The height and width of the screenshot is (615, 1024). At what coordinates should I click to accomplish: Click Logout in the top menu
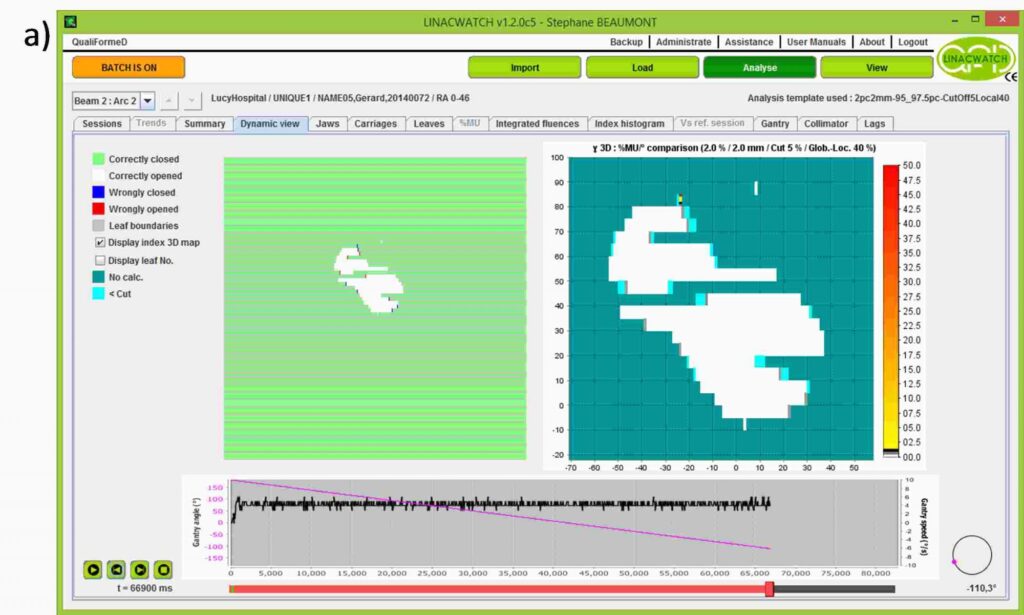pyautogui.click(x=913, y=42)
